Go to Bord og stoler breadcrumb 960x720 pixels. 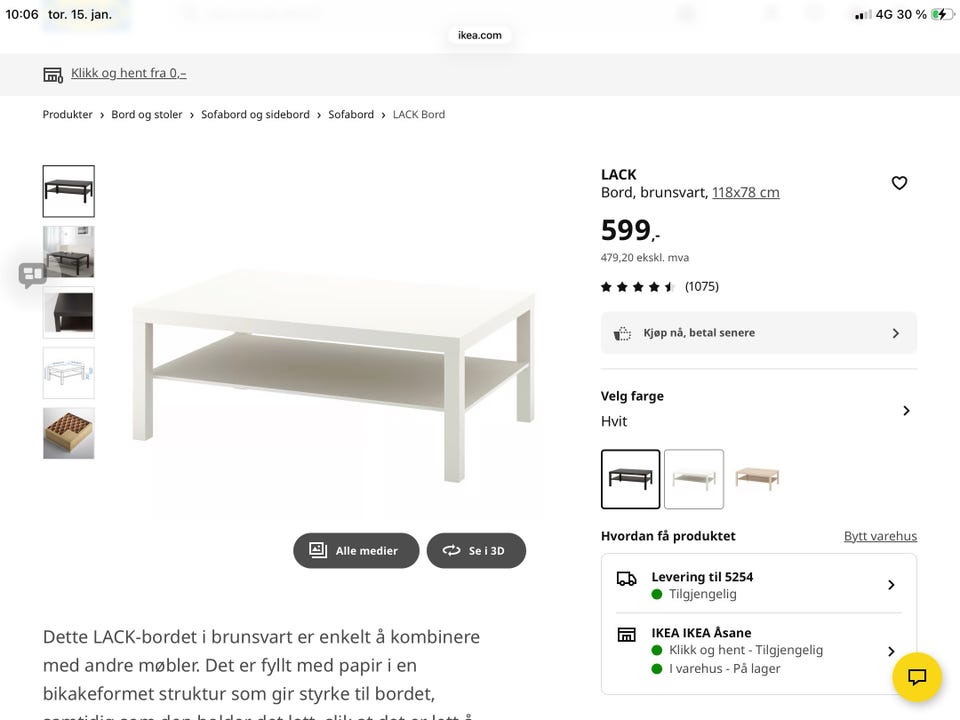pos(147,115)
